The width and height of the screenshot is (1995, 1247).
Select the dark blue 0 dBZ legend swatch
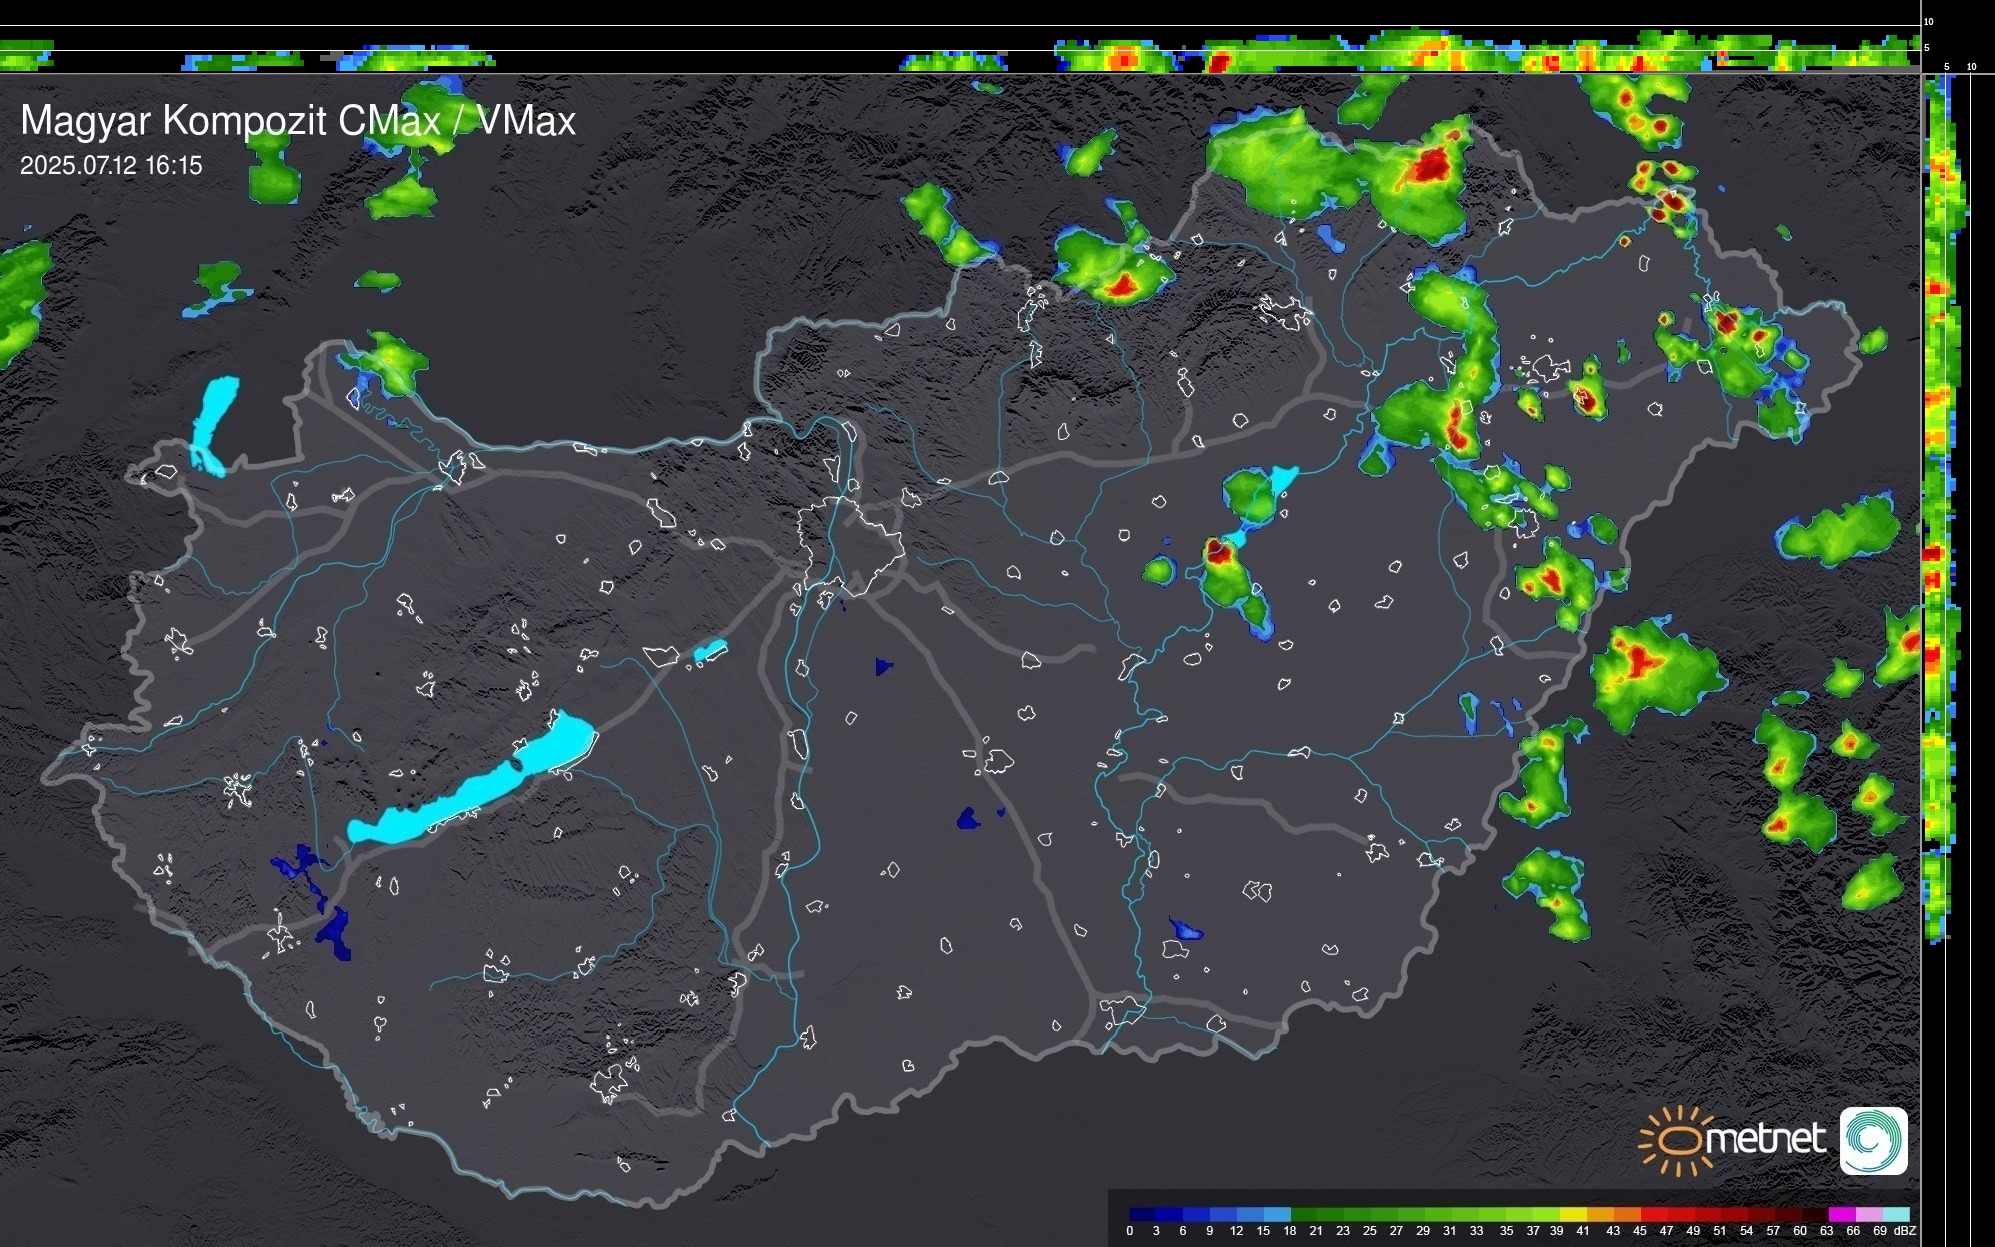pos(1142,1215)
